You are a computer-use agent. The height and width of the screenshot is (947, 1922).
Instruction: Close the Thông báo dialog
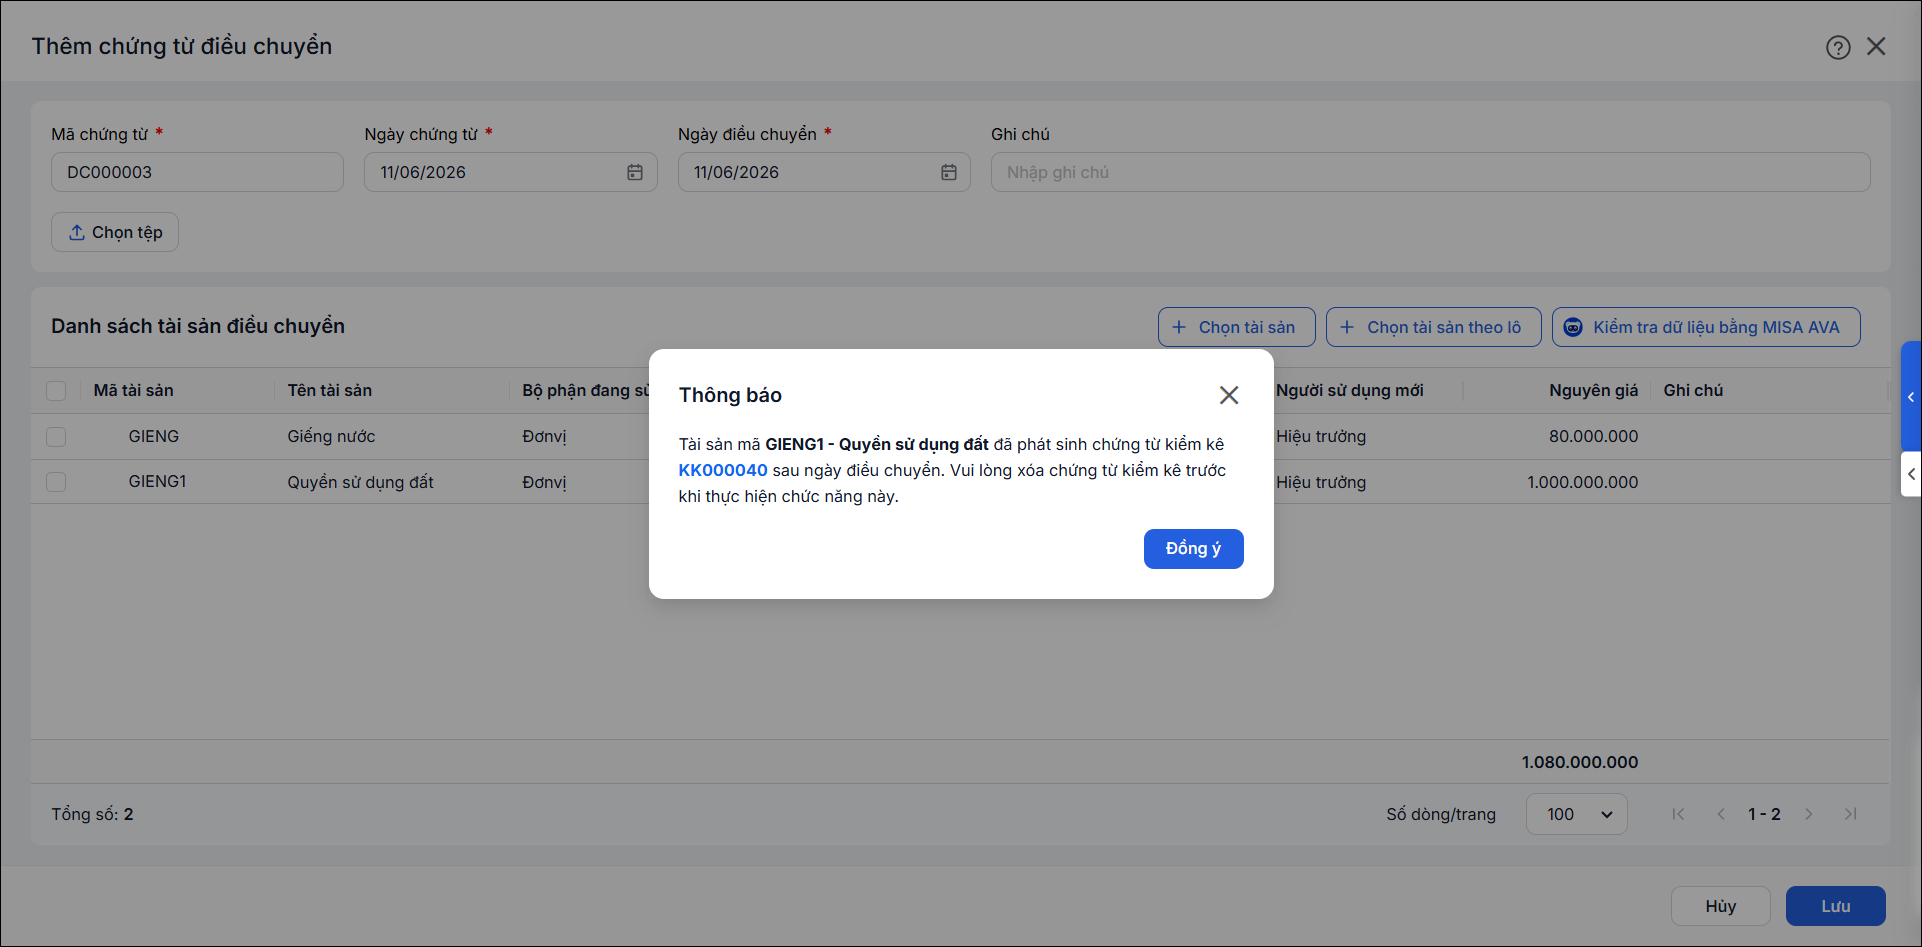pos(1229,395)
